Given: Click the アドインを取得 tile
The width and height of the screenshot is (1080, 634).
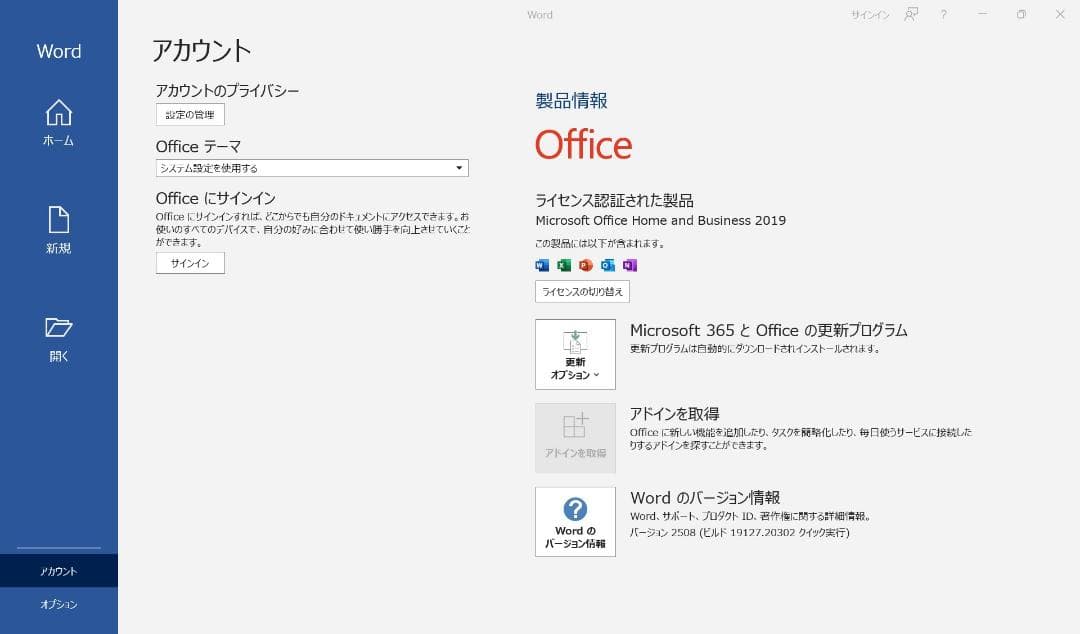Looking at the screenshot, I should (x=575, y=438).
